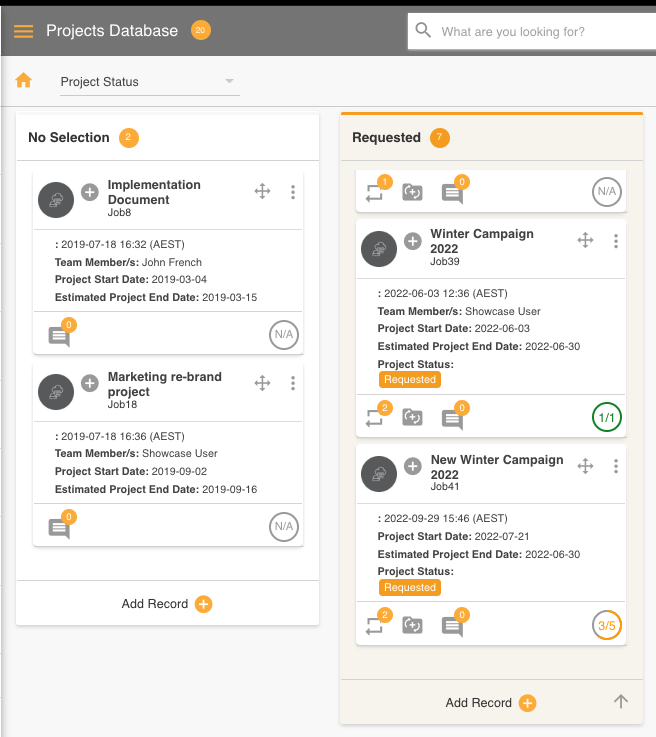
Task: Open three-dot menu on Job41 card
Action: pos(616,466)
